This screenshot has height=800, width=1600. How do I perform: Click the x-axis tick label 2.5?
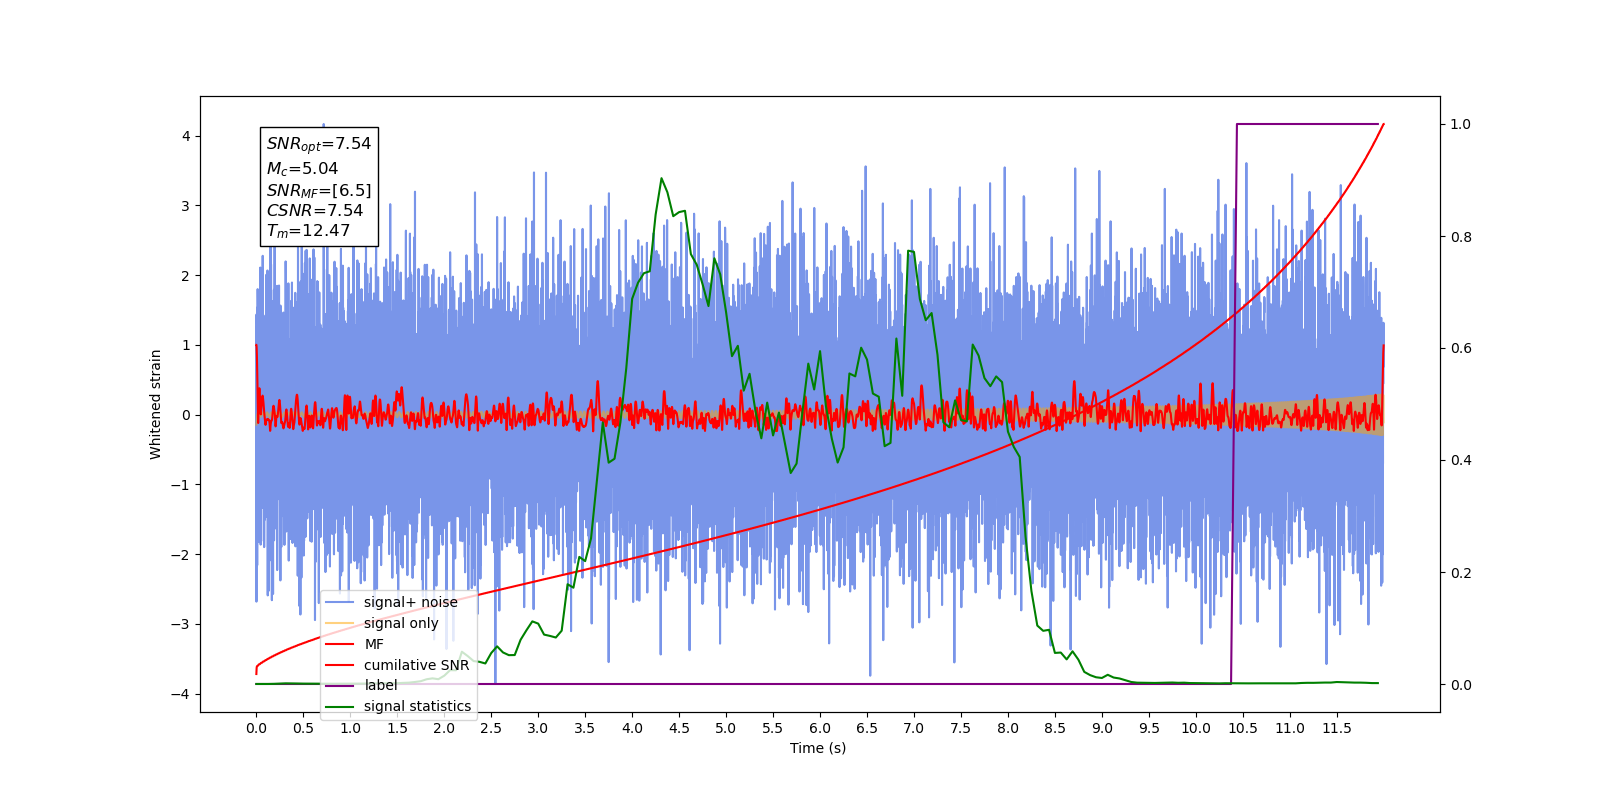(x=491, y=728)
